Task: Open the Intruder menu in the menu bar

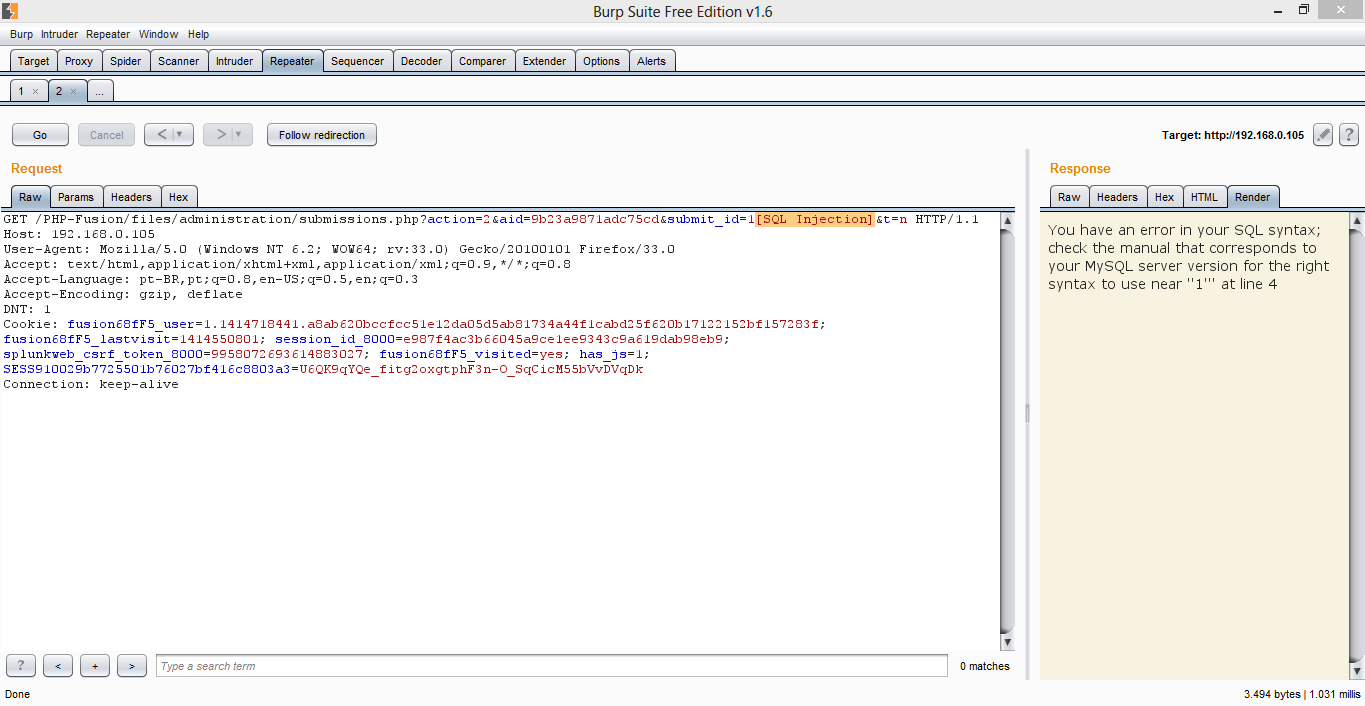Action: (59, 34)
